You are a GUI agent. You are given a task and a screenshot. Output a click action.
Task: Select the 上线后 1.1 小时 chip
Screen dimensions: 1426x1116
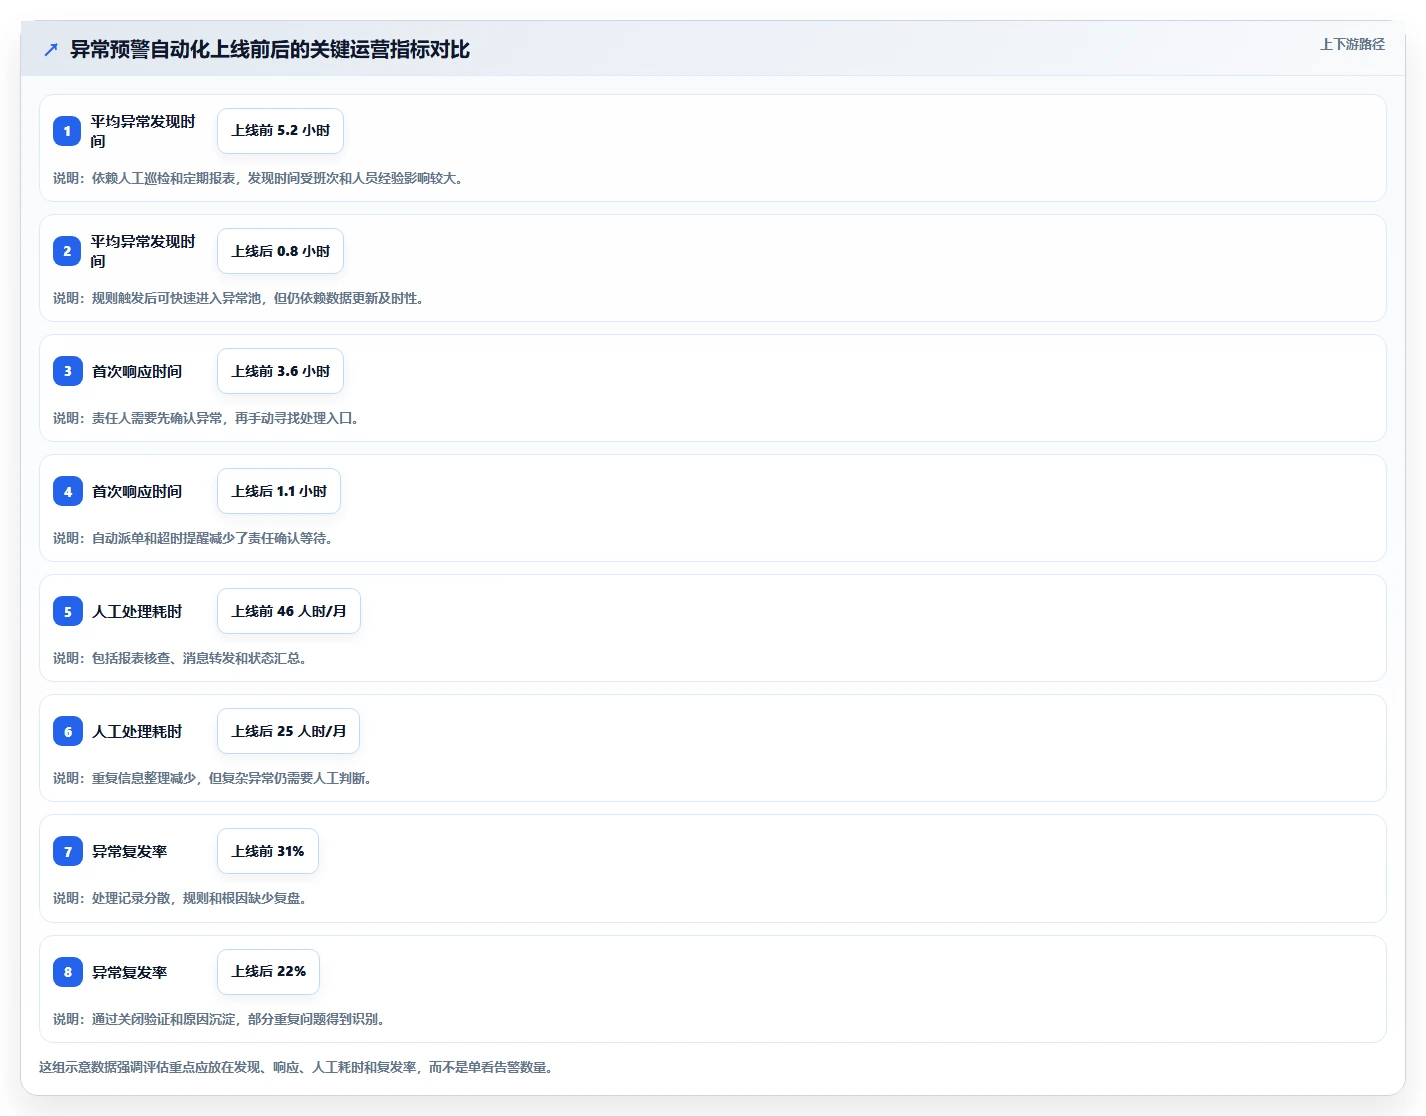(279, 491)
